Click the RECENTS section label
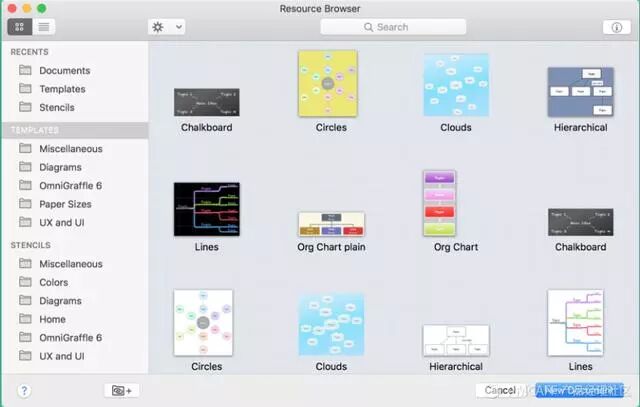This screenshot has width=640, height=407. [29, 52]
